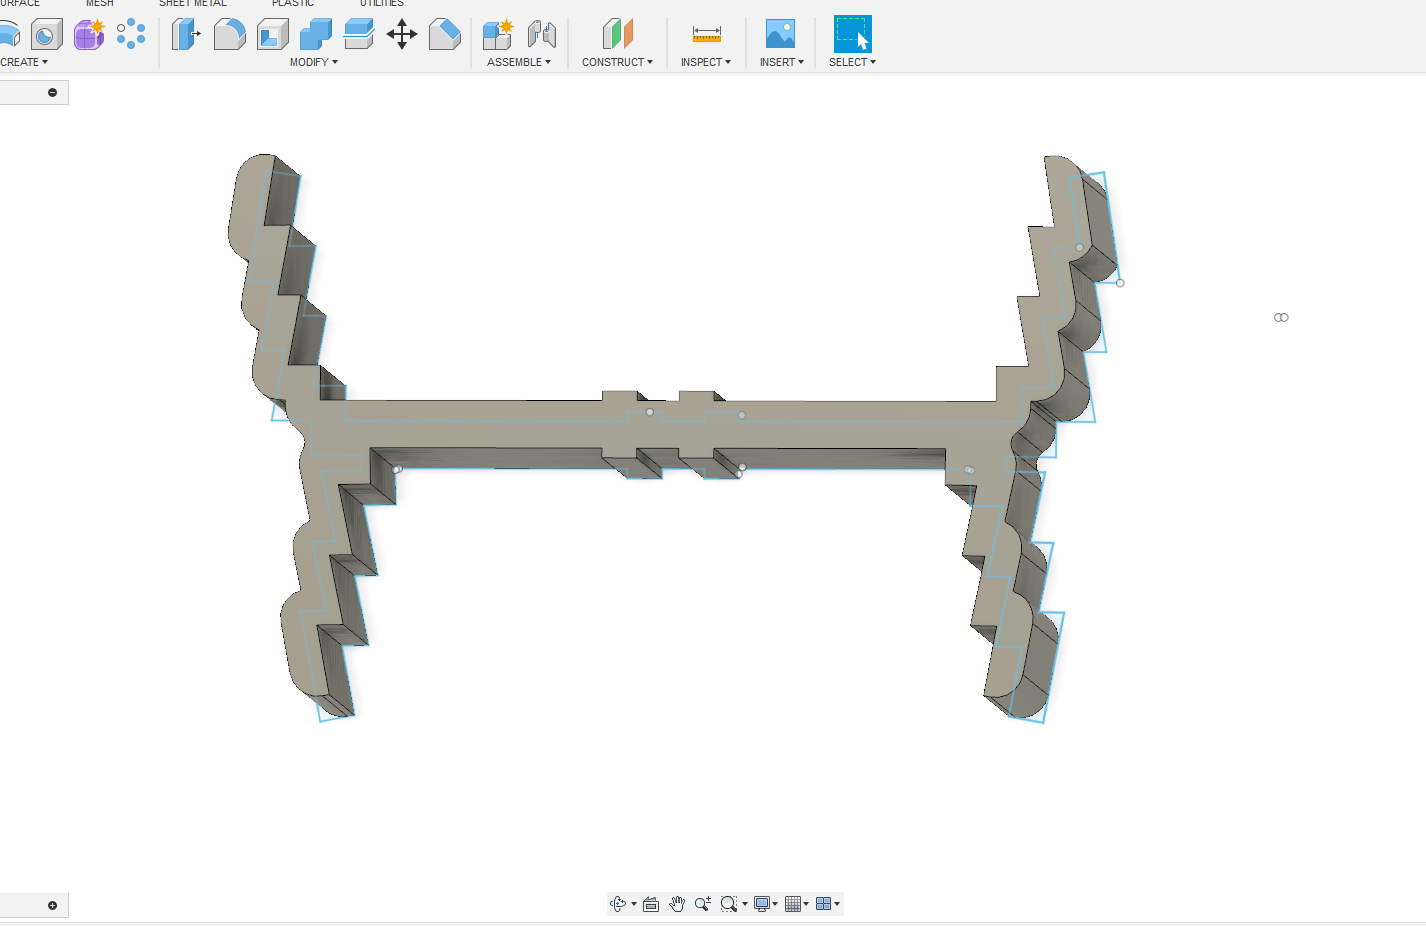Choose the Combine bodies tool
Image resolution: width=1426 pixels, height=926 pixels.
coord(315,35)
